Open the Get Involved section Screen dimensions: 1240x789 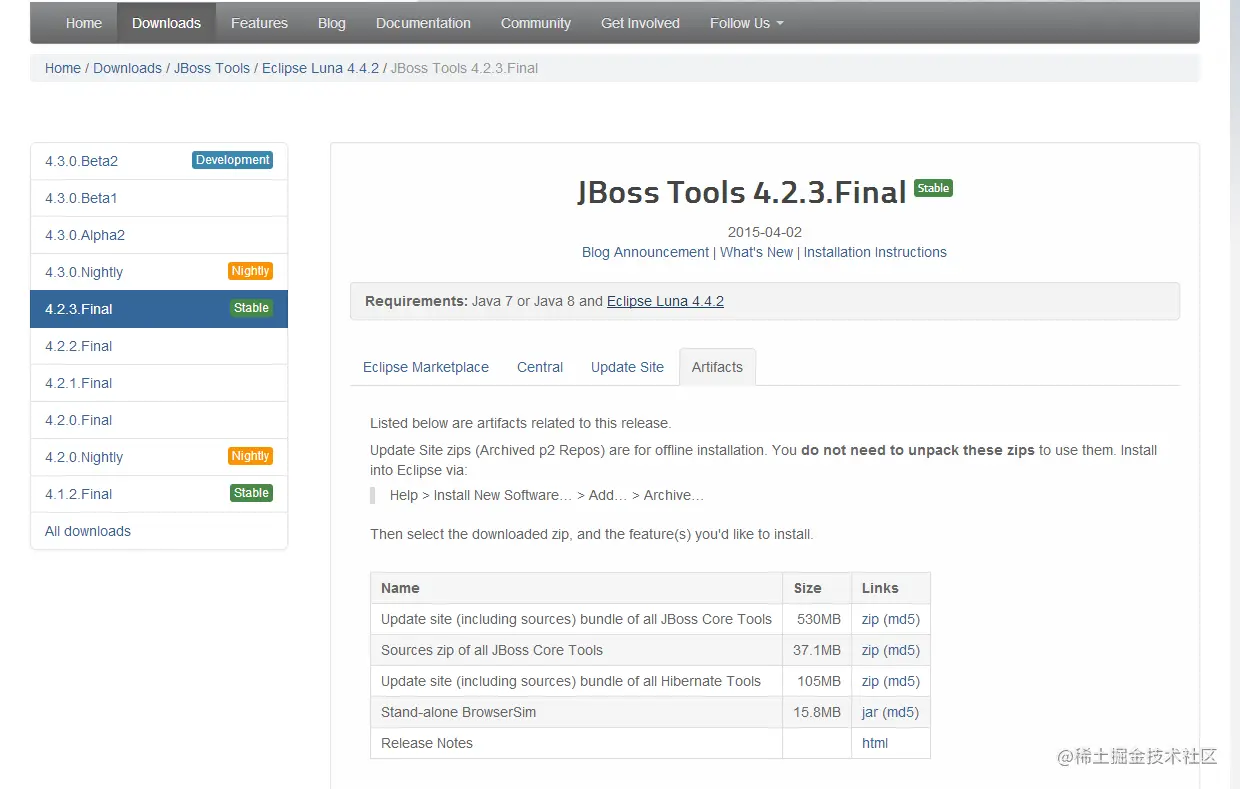pyautogui.click(x=639, y=22)
